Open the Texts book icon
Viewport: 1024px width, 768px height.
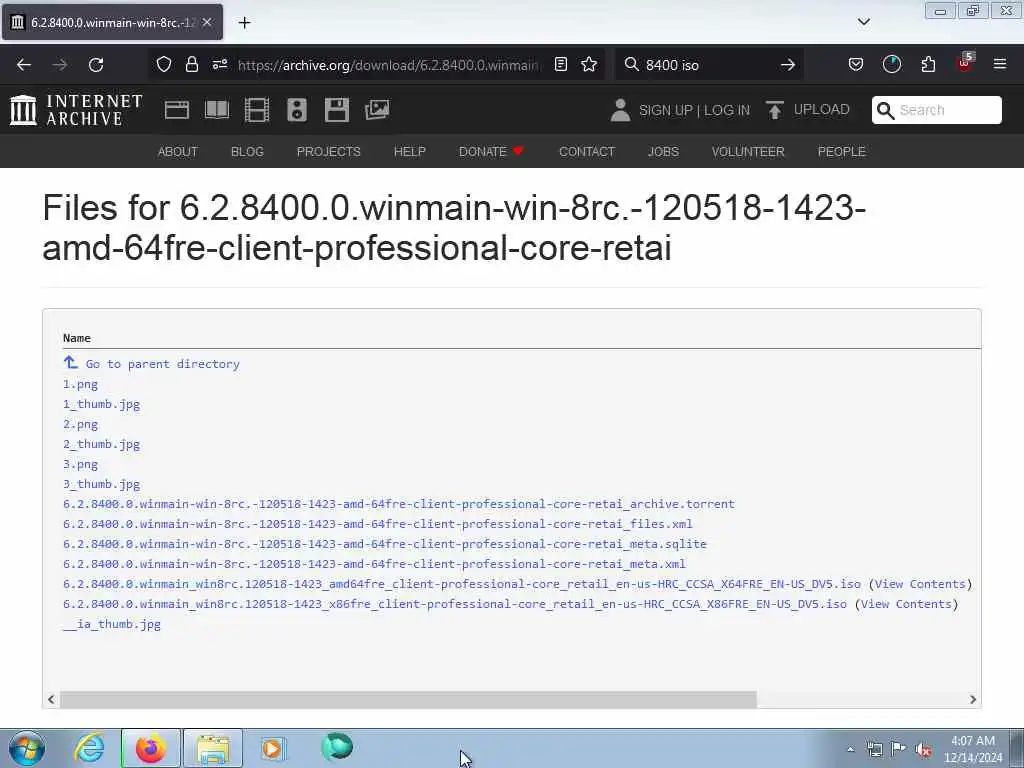point(217,110)
